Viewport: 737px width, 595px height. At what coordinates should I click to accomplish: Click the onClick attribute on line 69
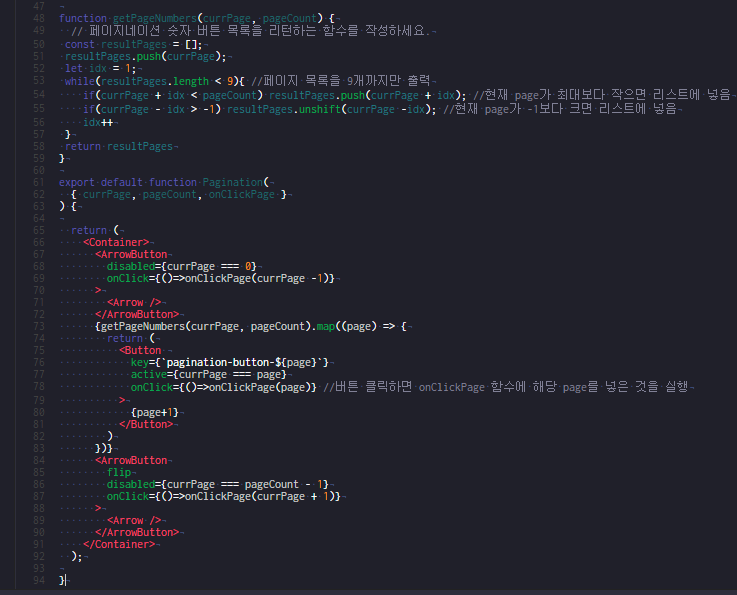(x=128, y=278)
